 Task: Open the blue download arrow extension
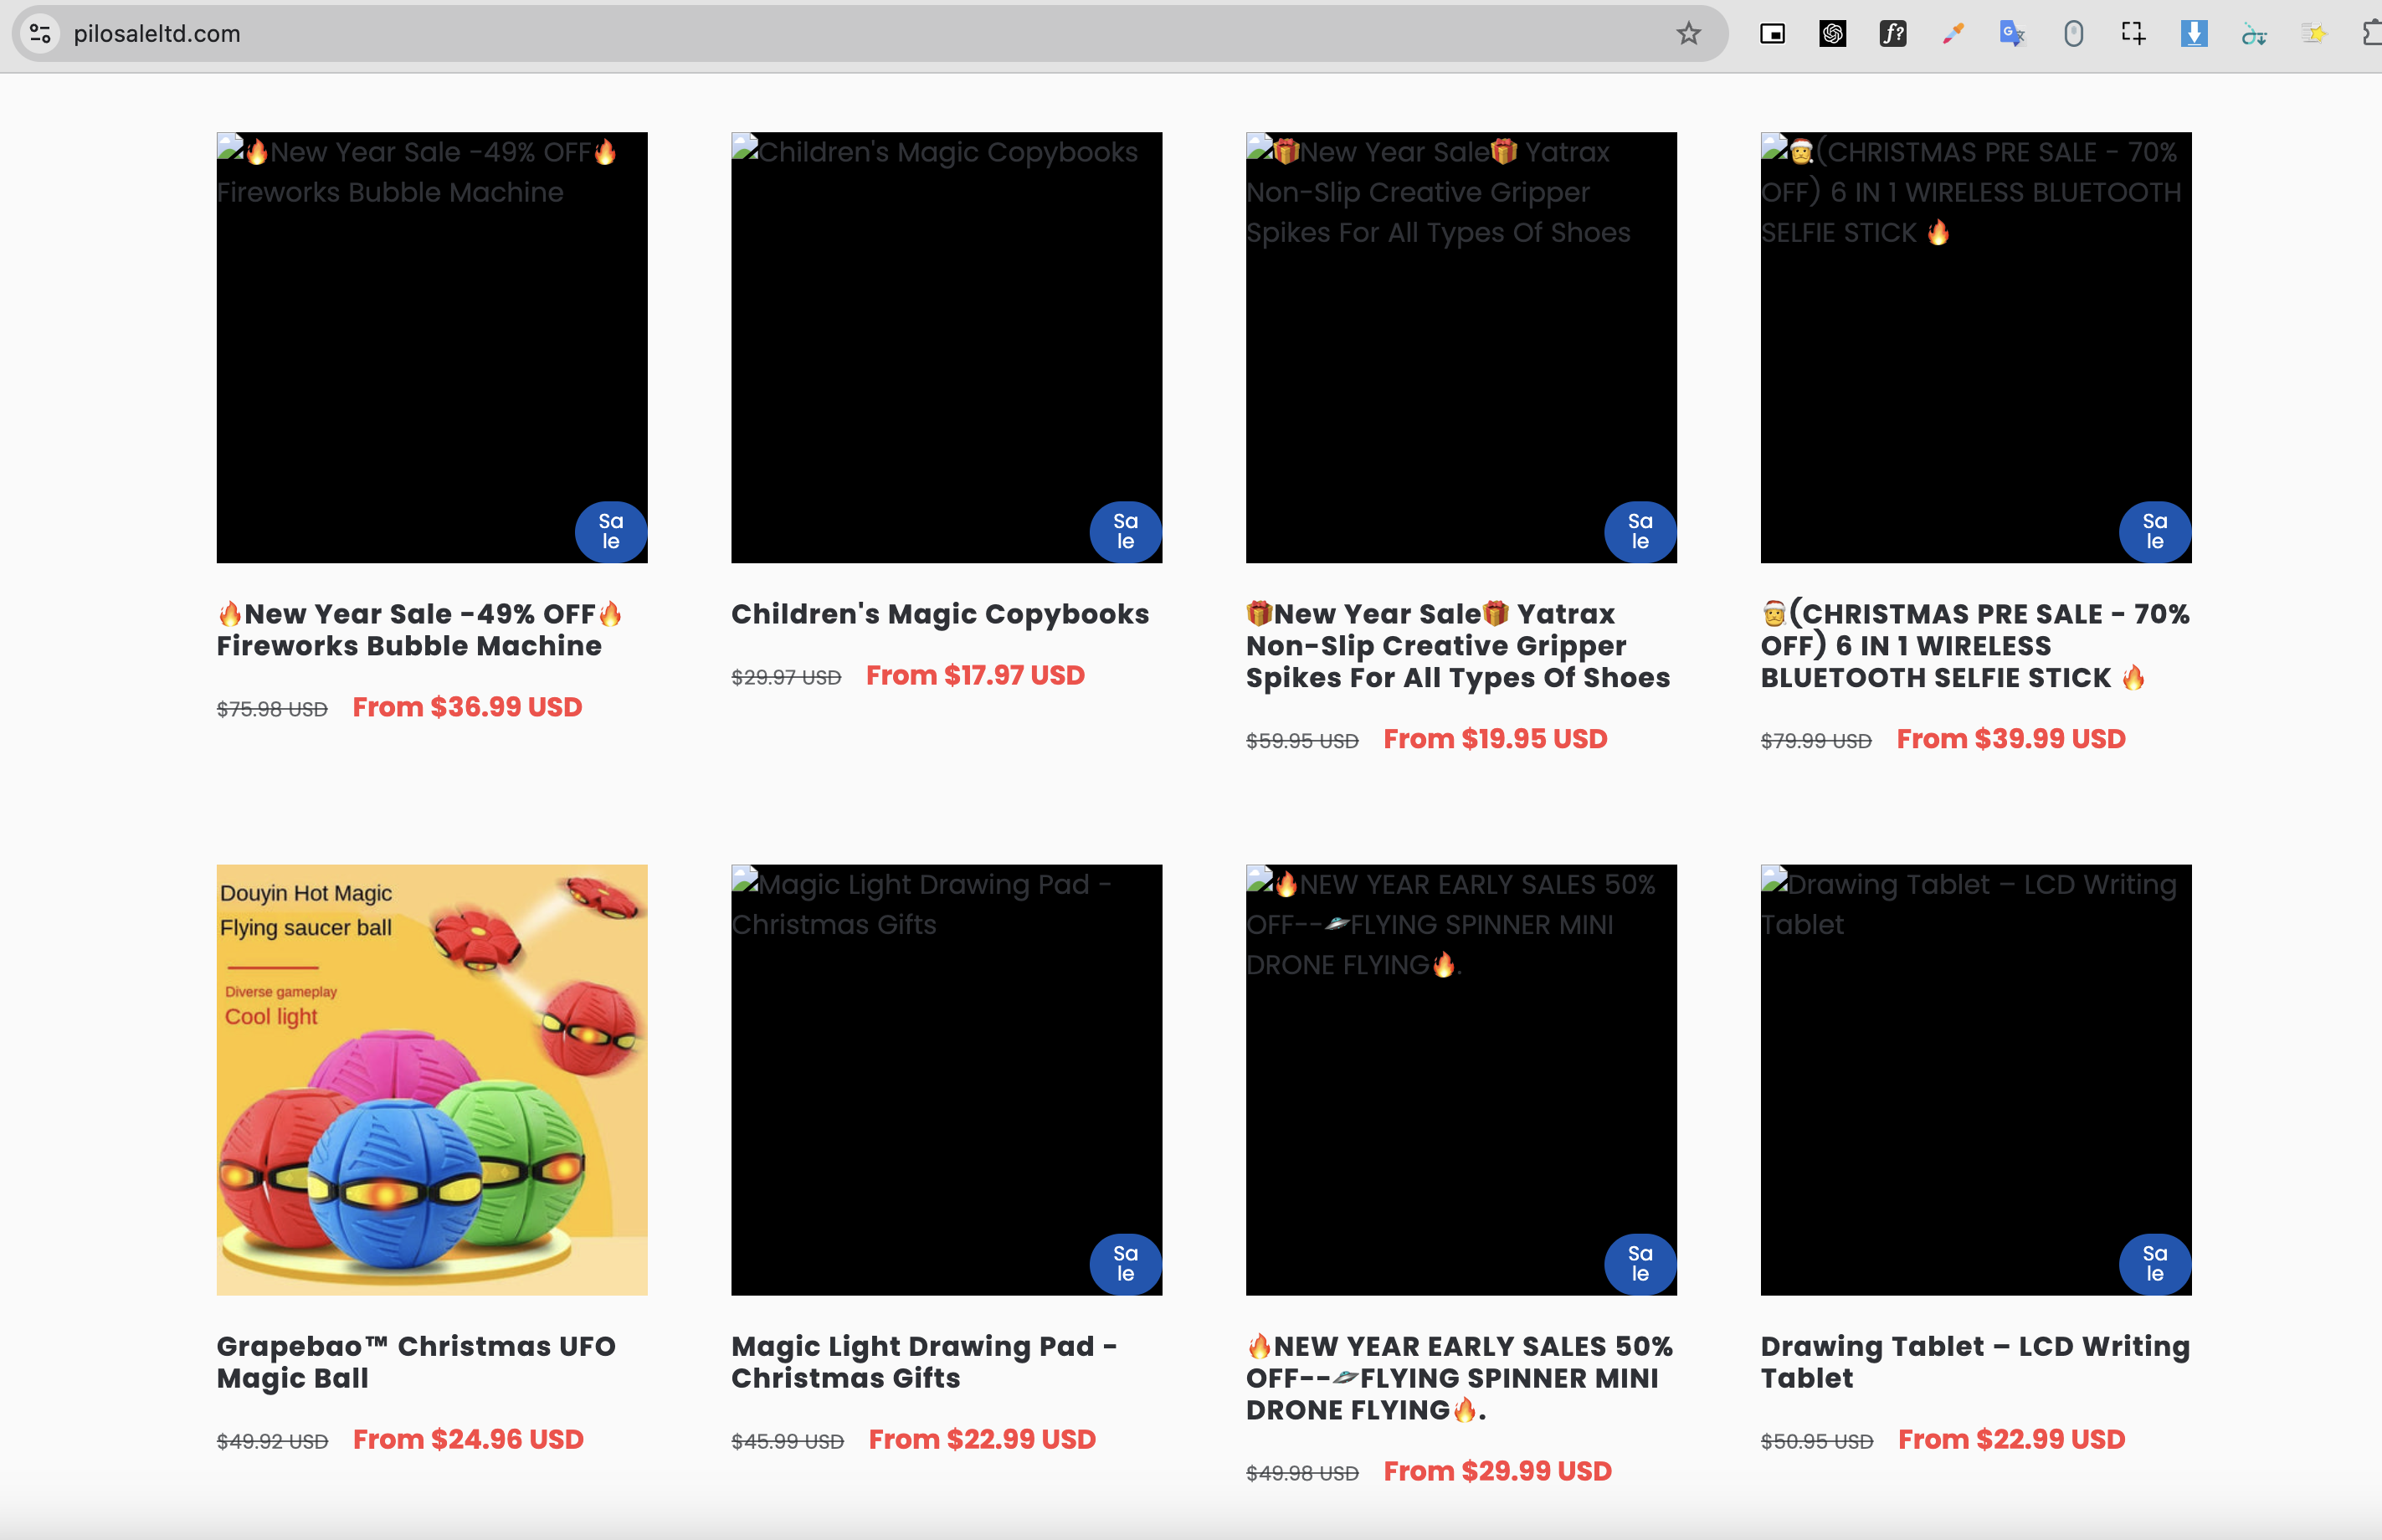2193,34
